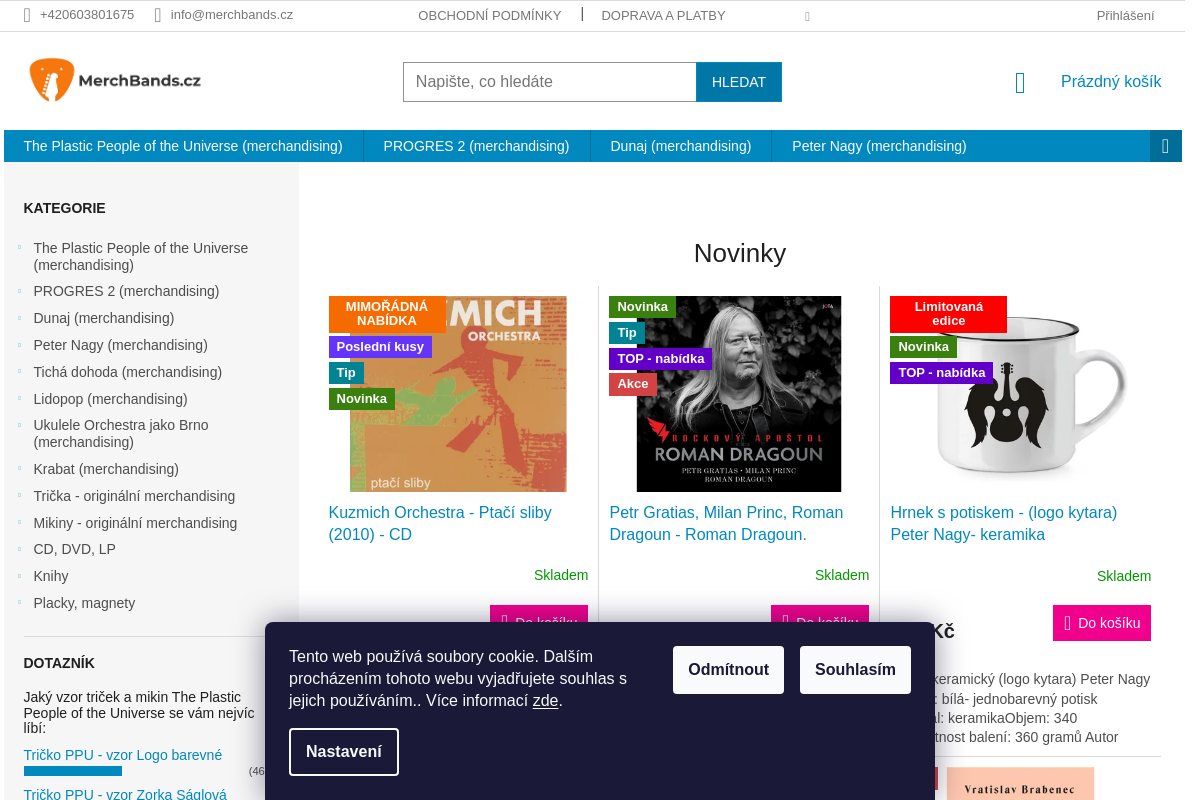Click Souhlasím to accept cookies
This screenshot has width=1200, height=800.
click(x=855, y=670)
